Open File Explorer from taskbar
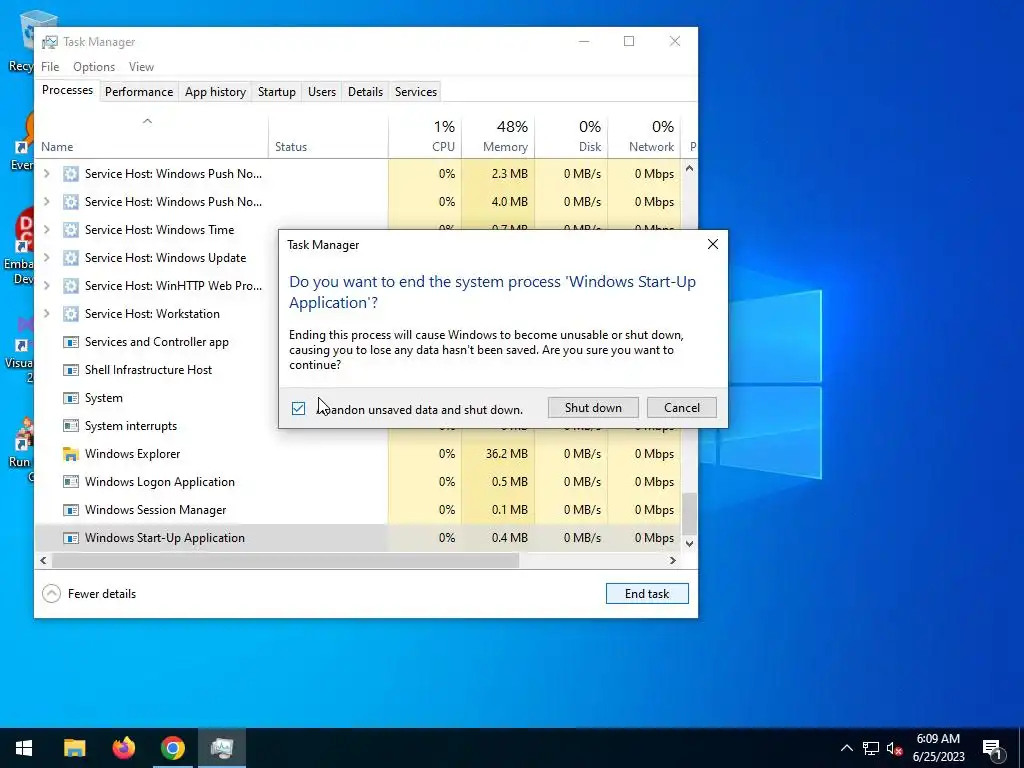Screen dimensions: 1024x768 coord(74,748)
